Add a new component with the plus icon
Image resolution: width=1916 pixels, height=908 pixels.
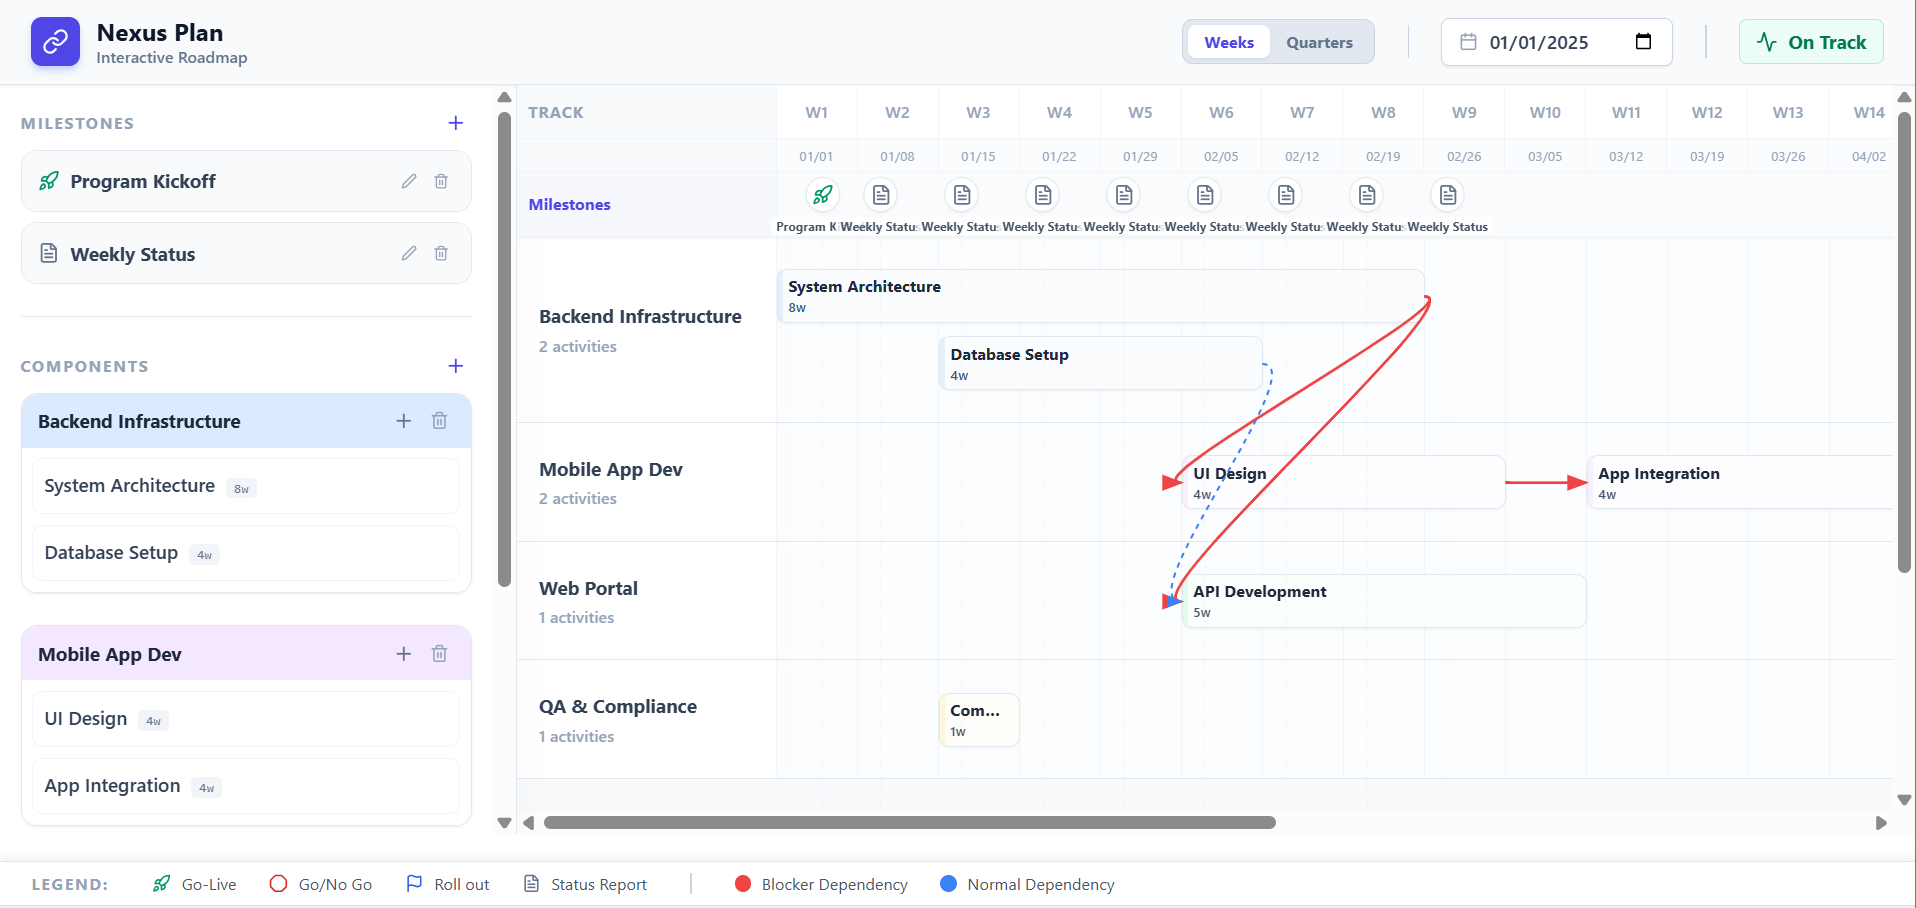click(456, 366)
